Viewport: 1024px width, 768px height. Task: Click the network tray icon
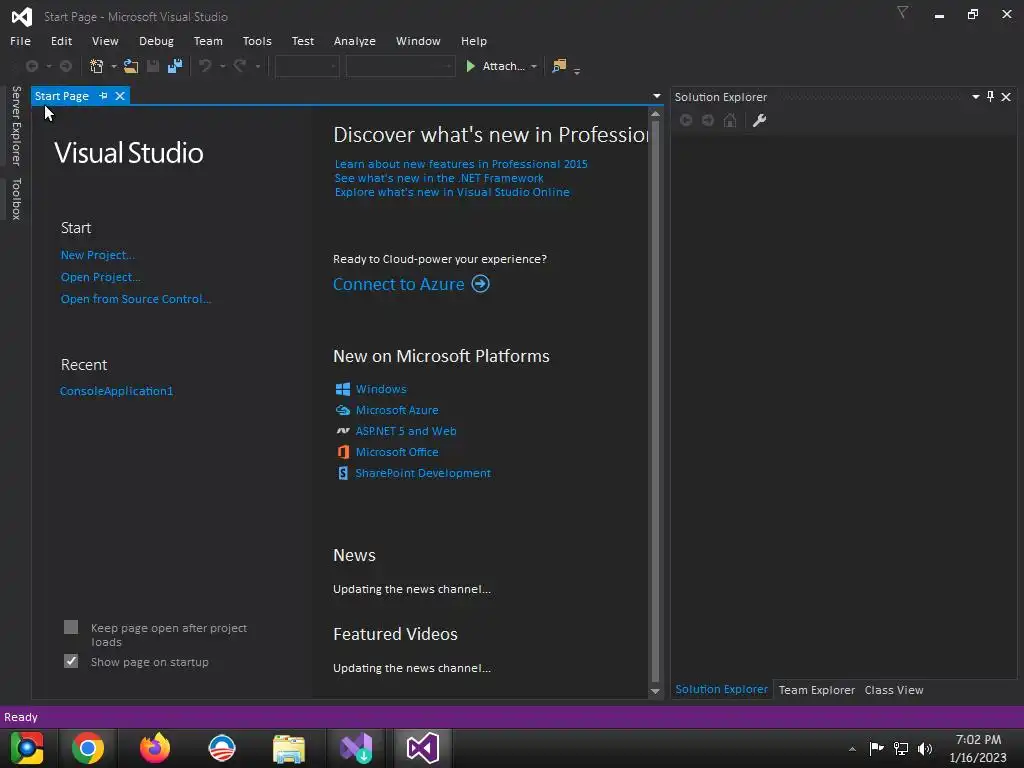click(x=901, y=749)
